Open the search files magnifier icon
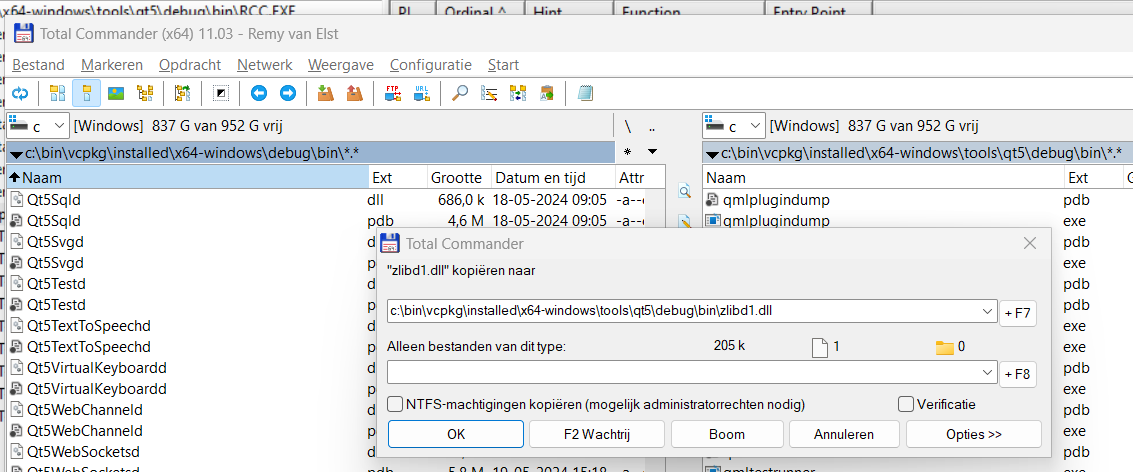Screen dimensions: 1133x472 [x=460, y=93]
